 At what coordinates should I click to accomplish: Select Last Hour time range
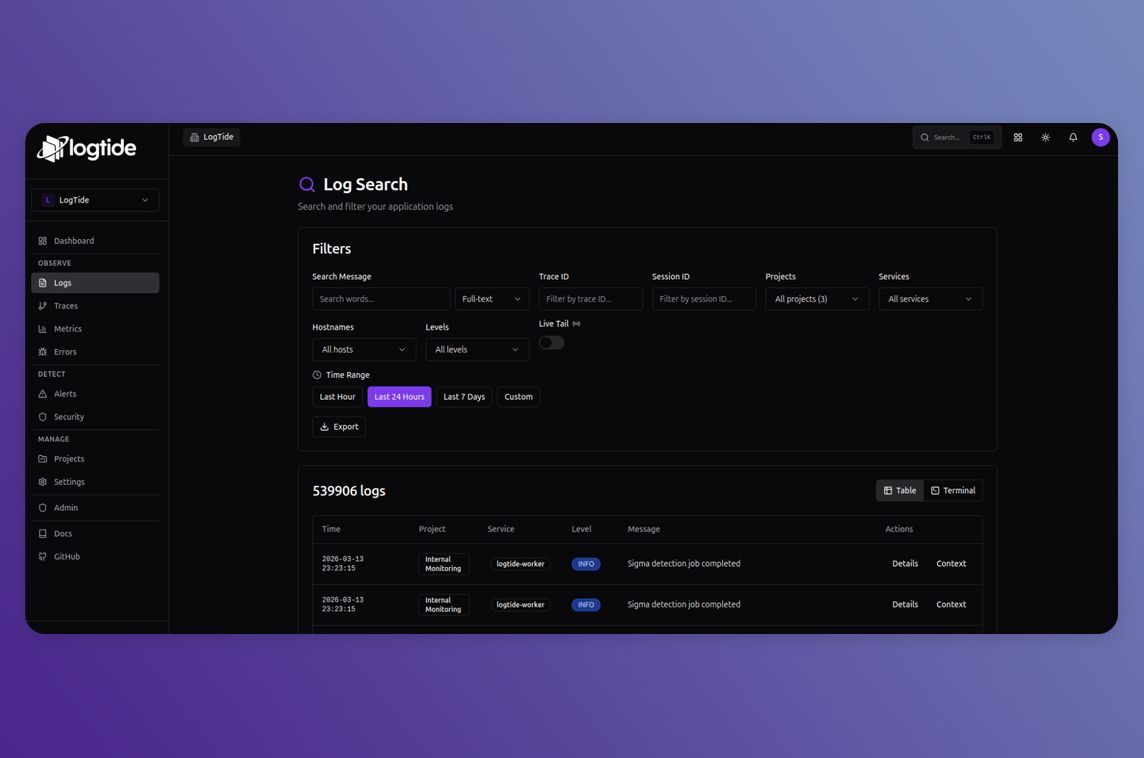click(x=337, y=397)
